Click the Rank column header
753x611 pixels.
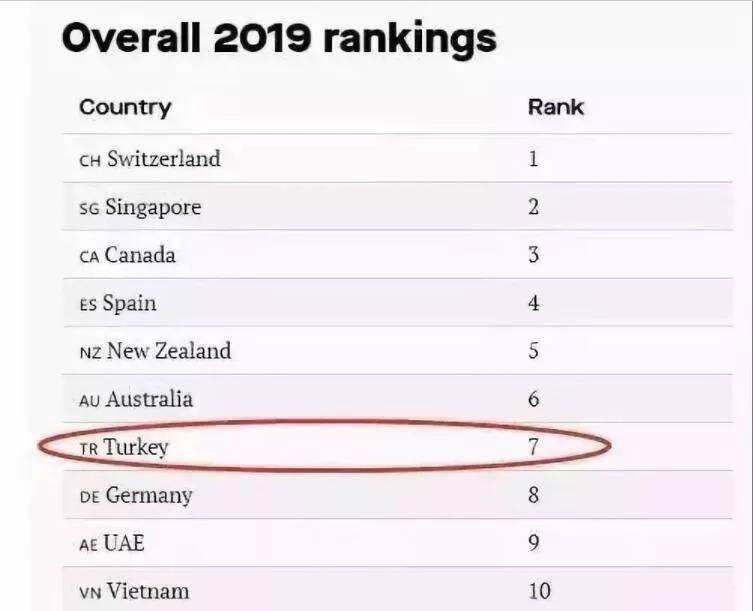[555, 107]
